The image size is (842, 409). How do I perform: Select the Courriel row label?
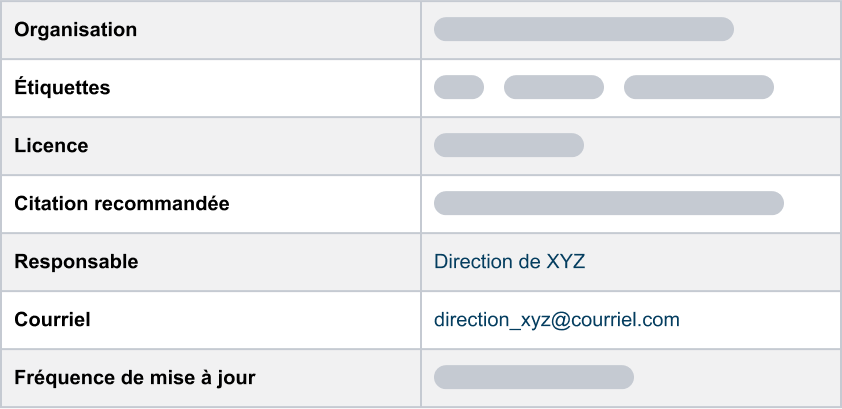click(52, 320)
